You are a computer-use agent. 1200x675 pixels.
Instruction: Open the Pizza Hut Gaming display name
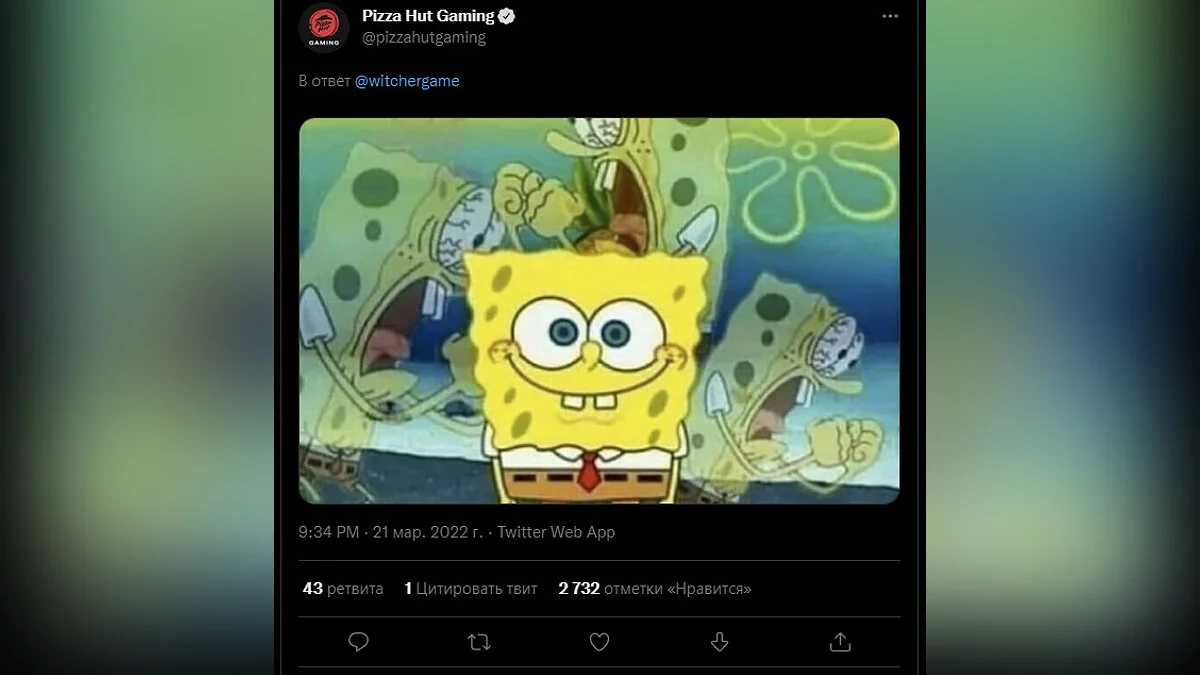click(428, 16)
